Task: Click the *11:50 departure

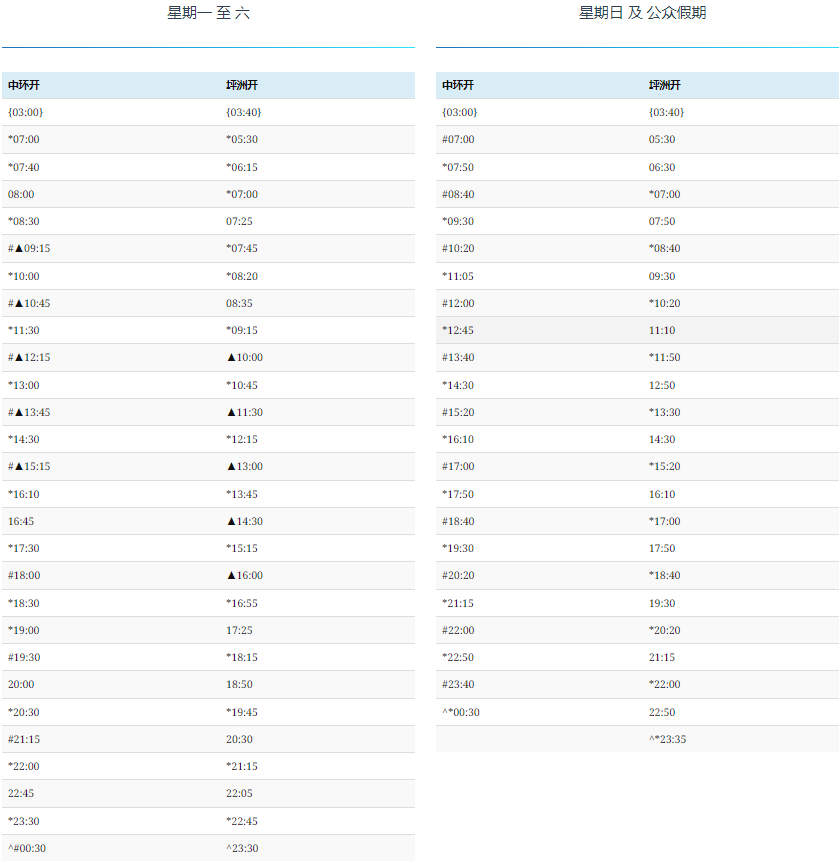Action: (x=664, y=357)
